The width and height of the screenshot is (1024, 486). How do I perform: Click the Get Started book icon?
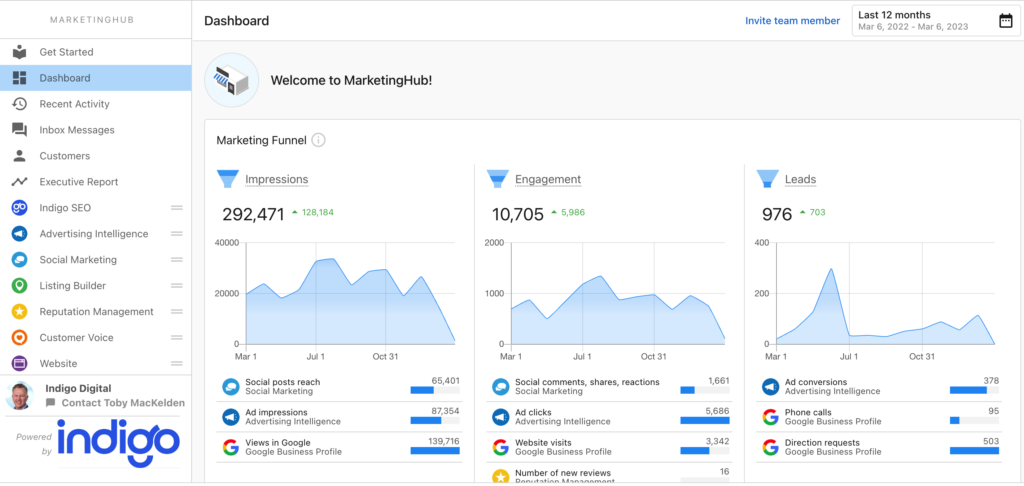[20, 52]
